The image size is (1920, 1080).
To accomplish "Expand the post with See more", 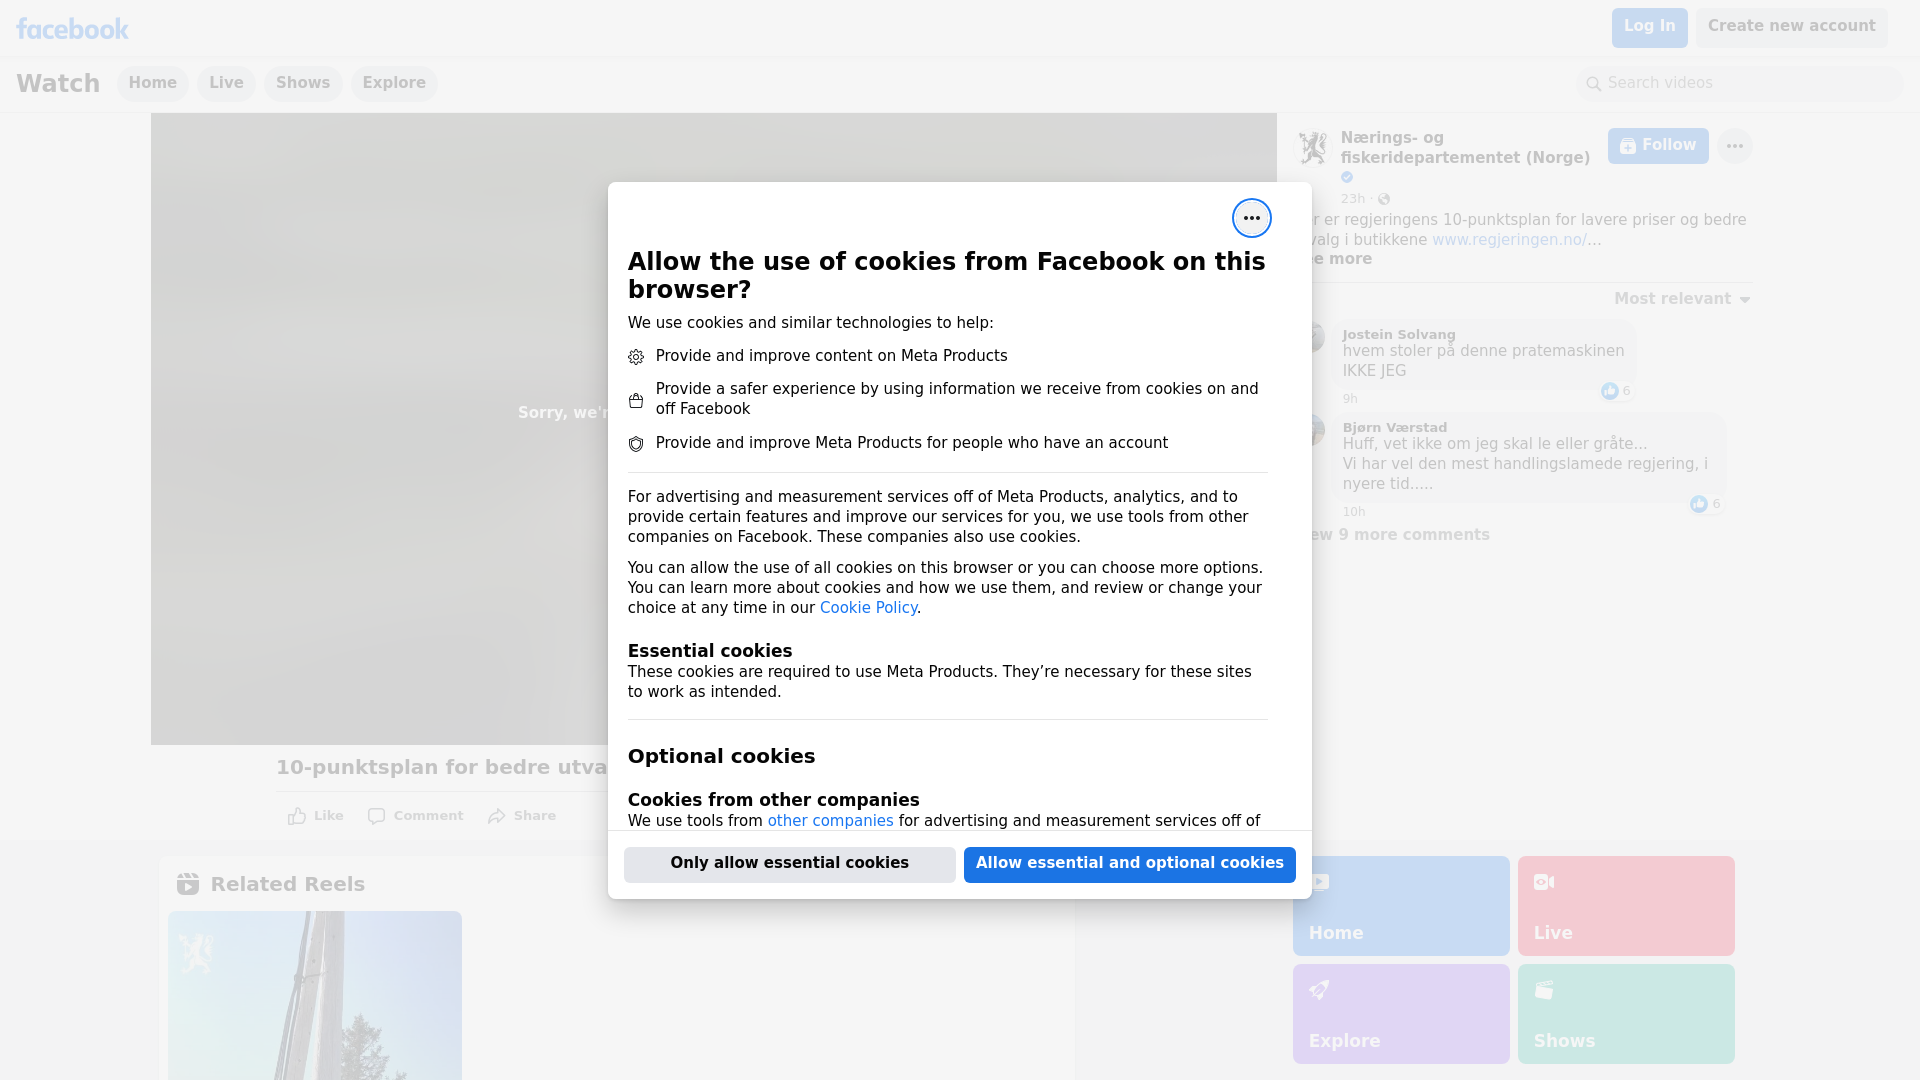I will click(x=1341, y=259).
